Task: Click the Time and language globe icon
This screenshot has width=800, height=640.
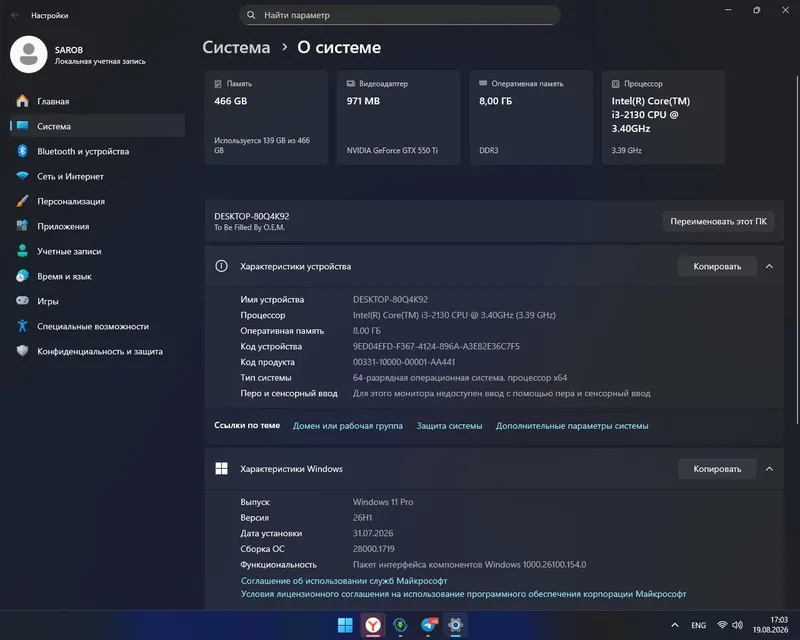Action: point(22,276)
